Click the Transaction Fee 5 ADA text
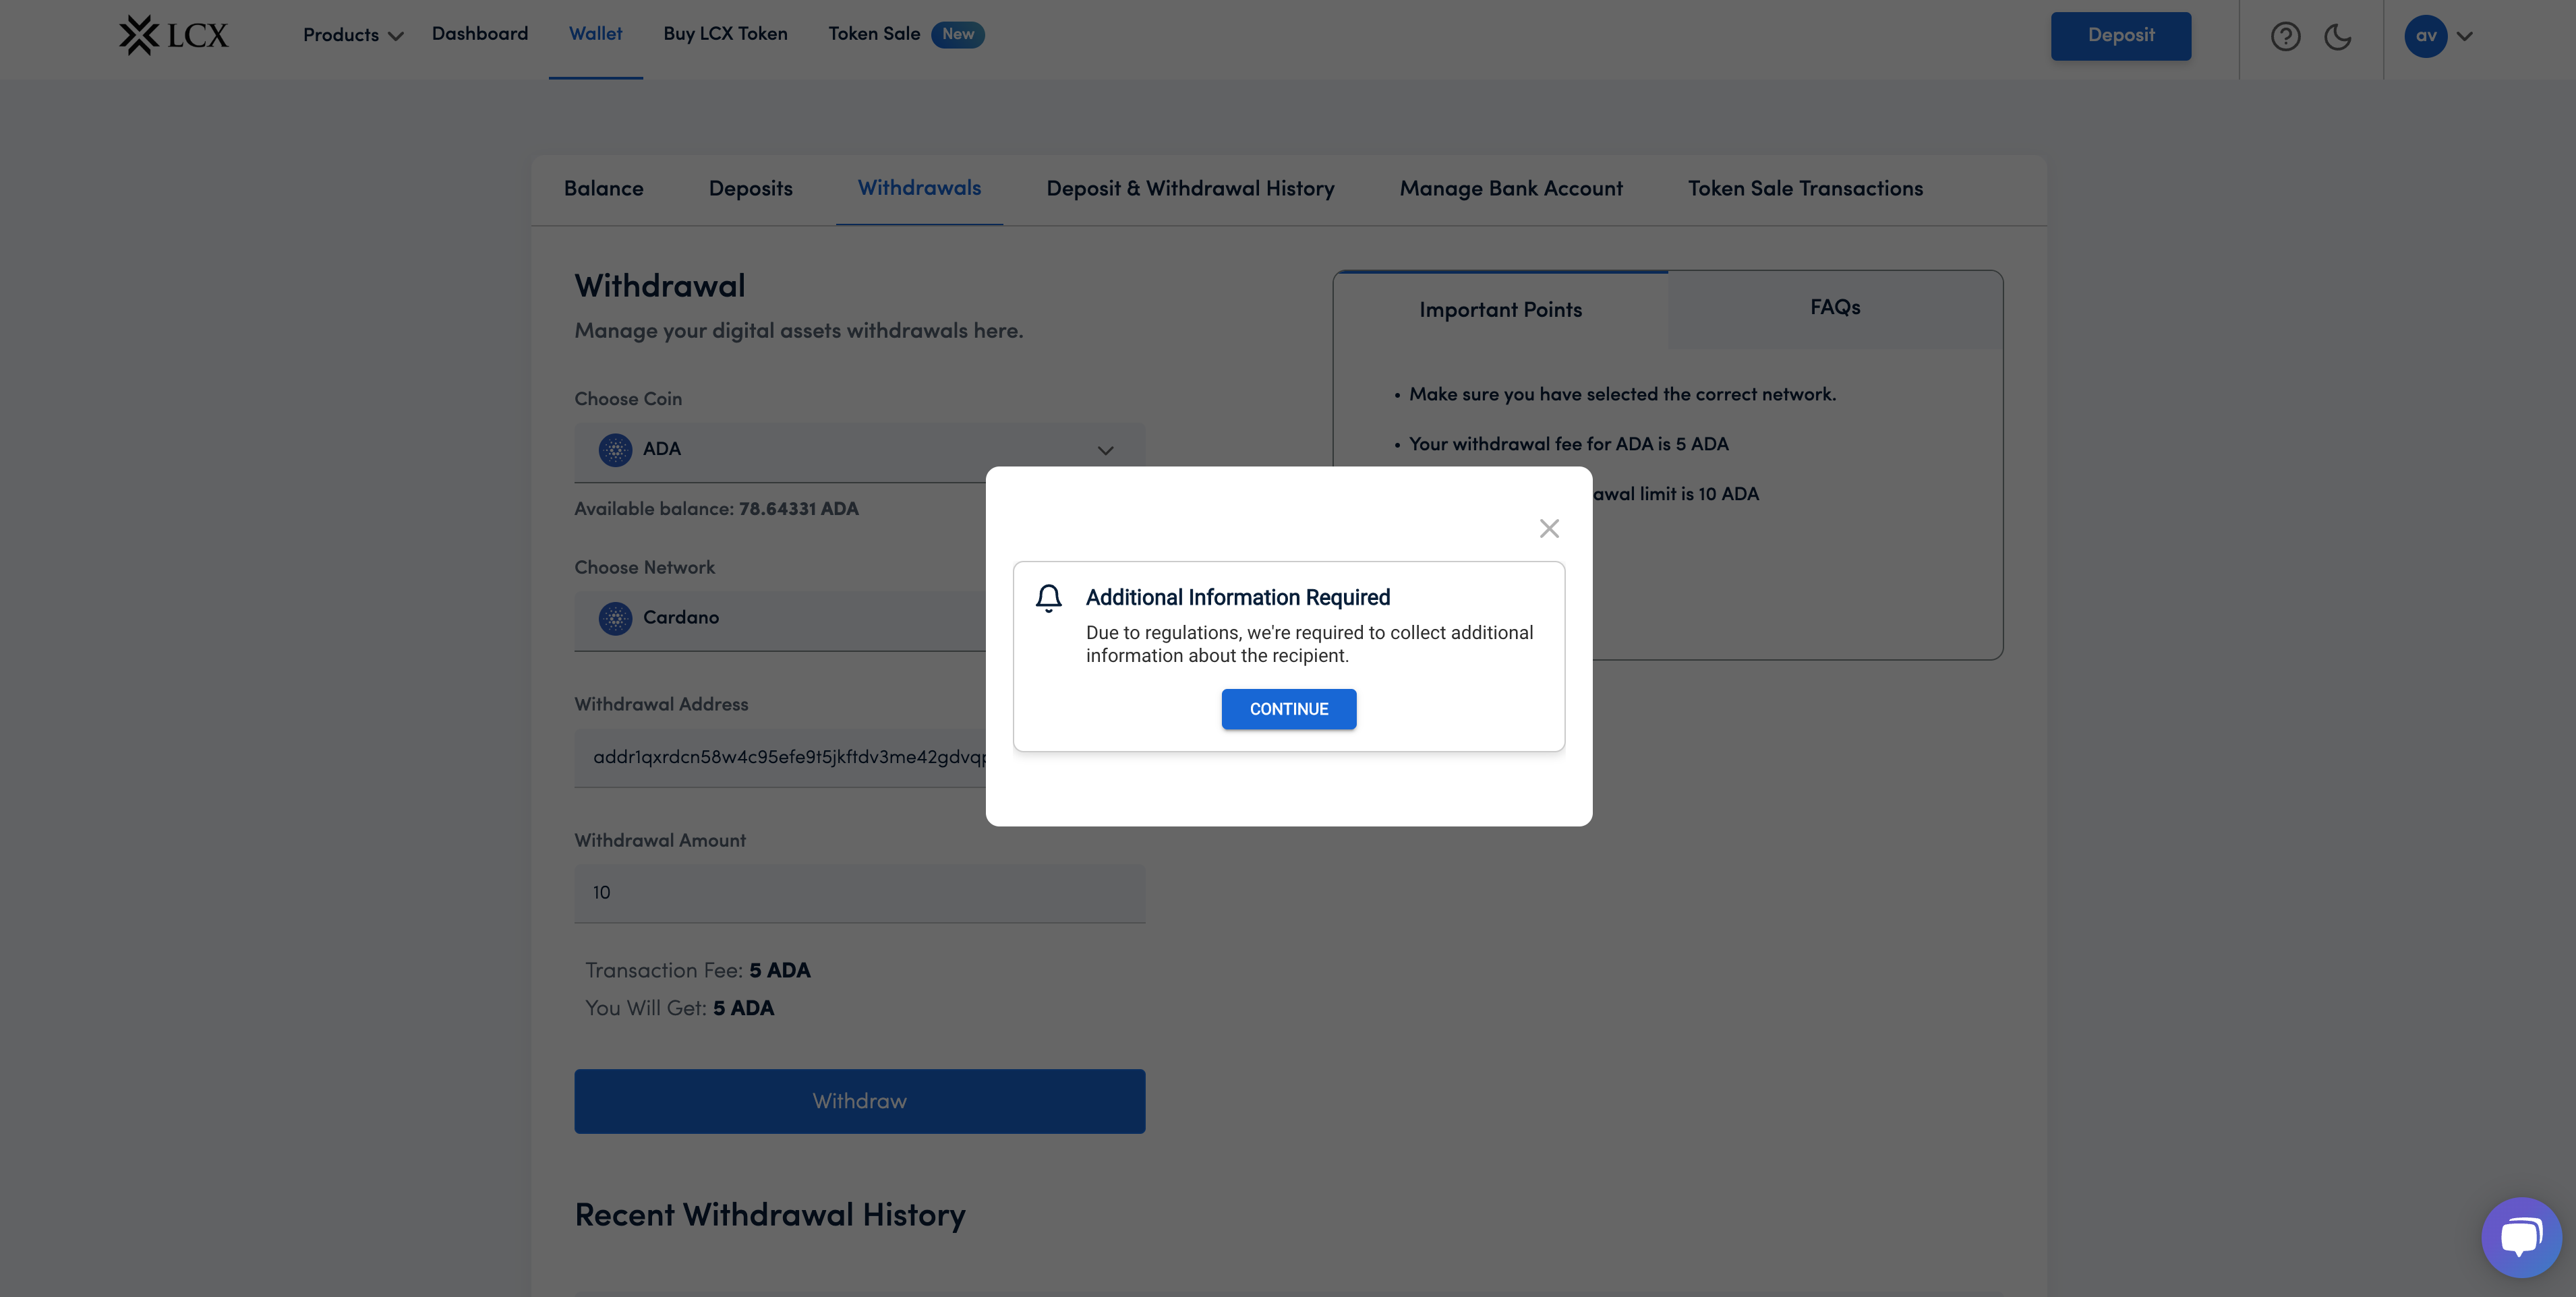Screen dimensions: 2576x1297 point(698,971)
